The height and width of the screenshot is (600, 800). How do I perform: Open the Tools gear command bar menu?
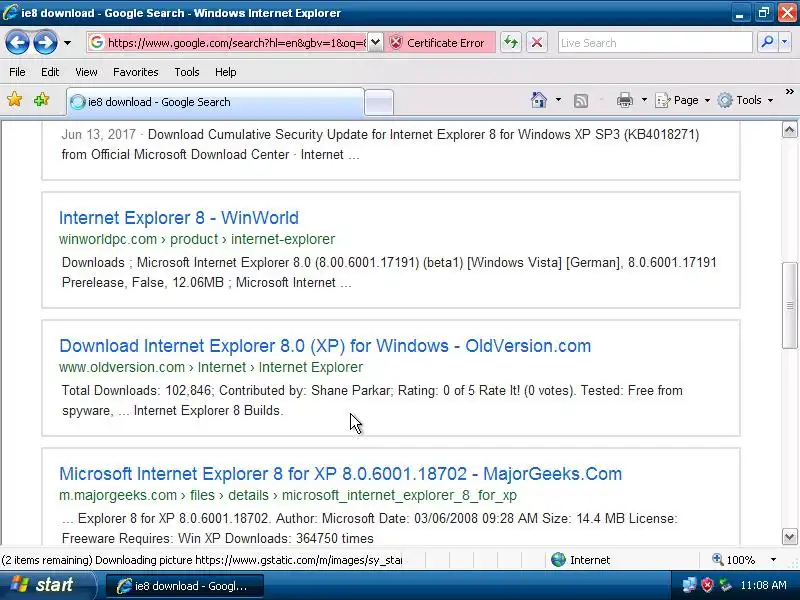coord(745,100)
